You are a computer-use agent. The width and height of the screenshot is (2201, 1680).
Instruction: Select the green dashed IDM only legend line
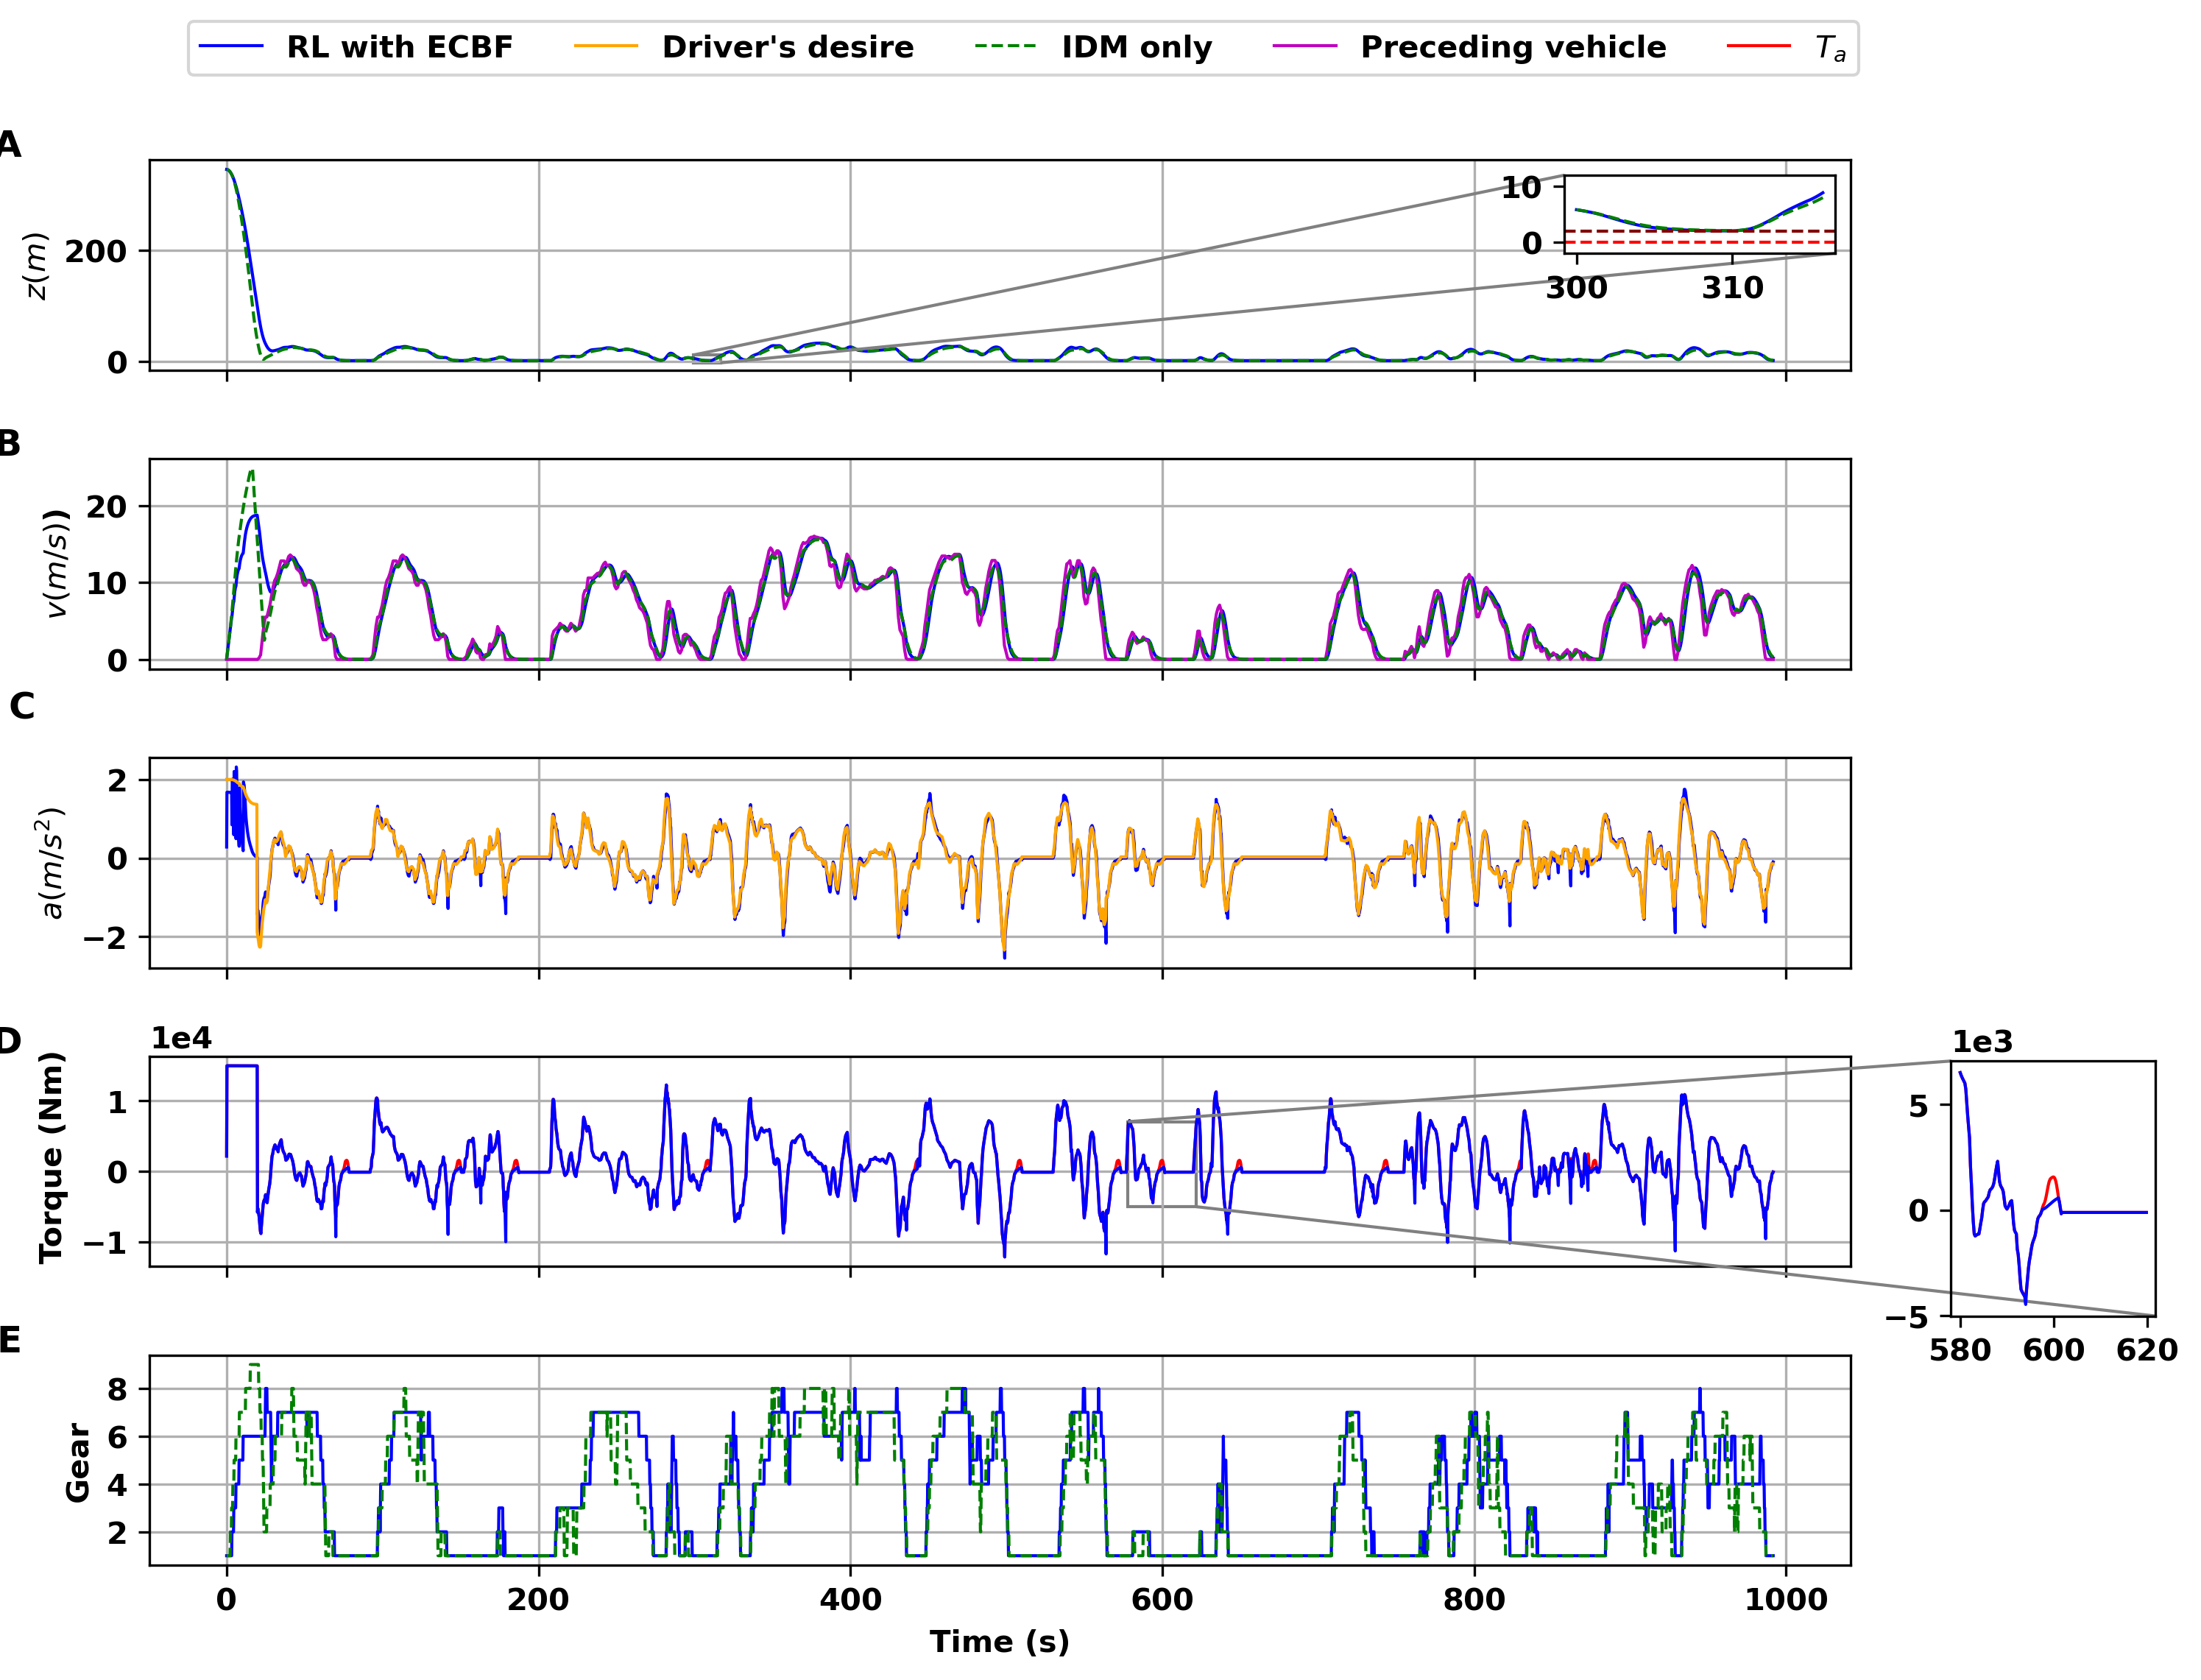tap(1005, 45)
